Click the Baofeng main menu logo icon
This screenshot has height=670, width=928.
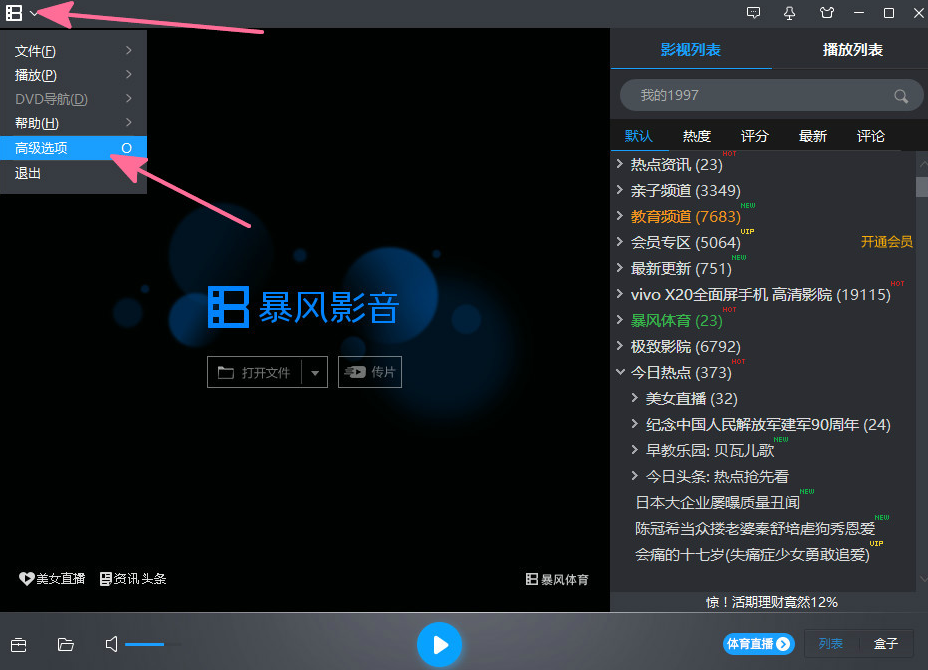point(14,12)
